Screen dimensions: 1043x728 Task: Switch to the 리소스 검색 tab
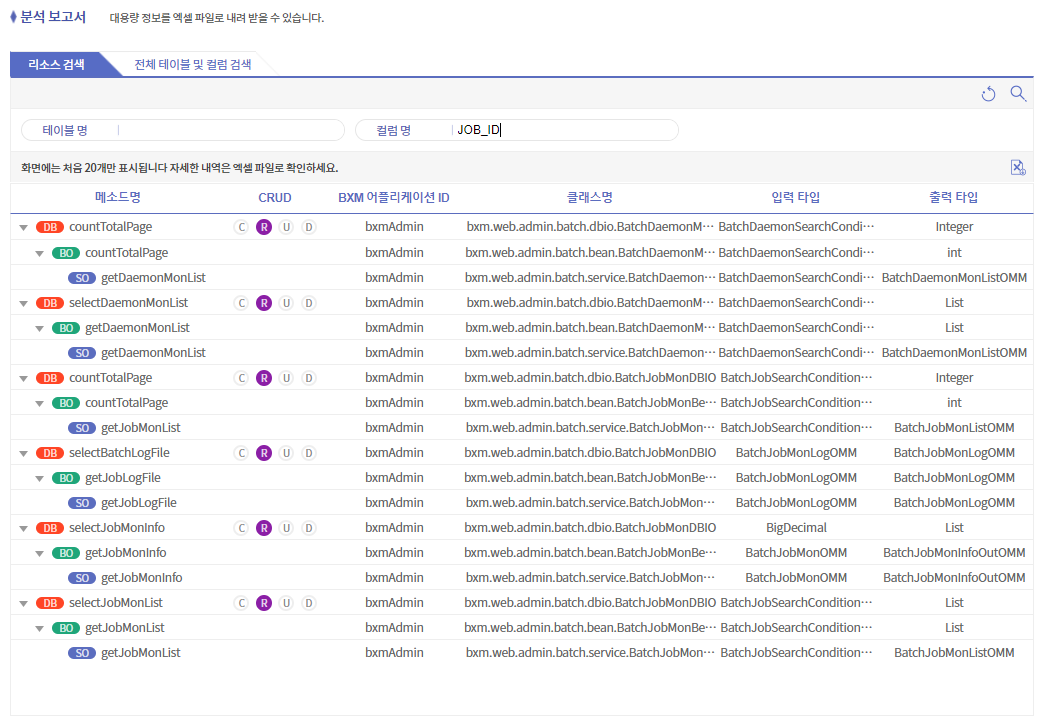(57, 65)
